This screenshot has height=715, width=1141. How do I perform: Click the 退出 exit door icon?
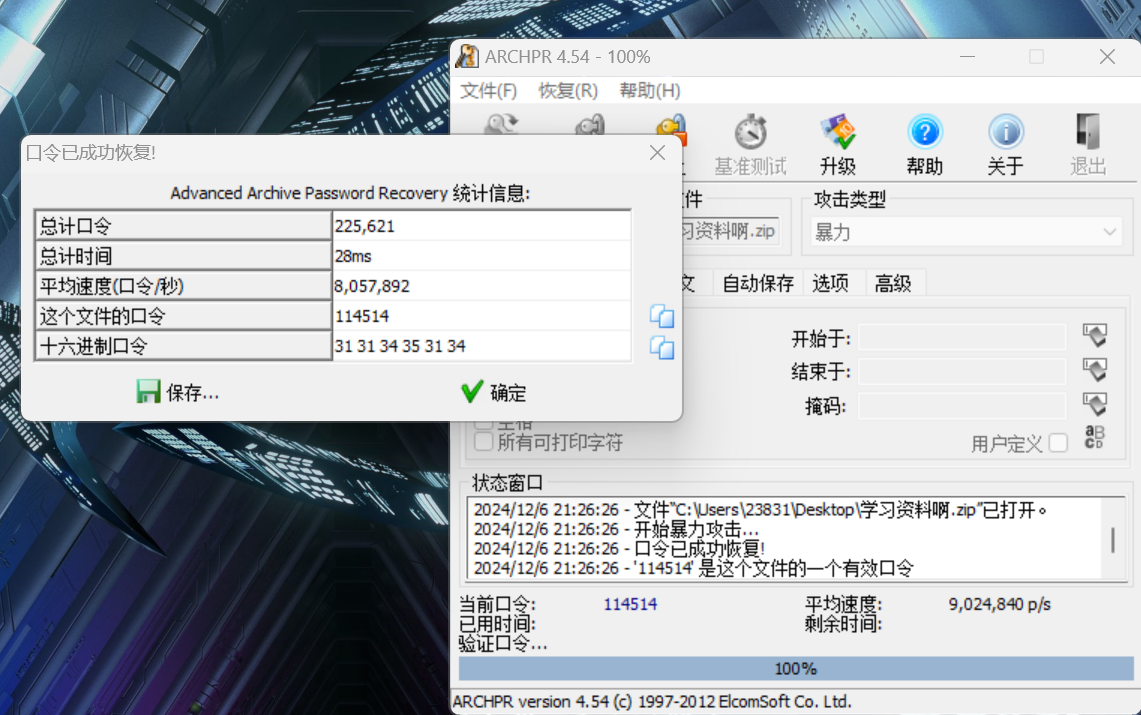coord(1088,132)
